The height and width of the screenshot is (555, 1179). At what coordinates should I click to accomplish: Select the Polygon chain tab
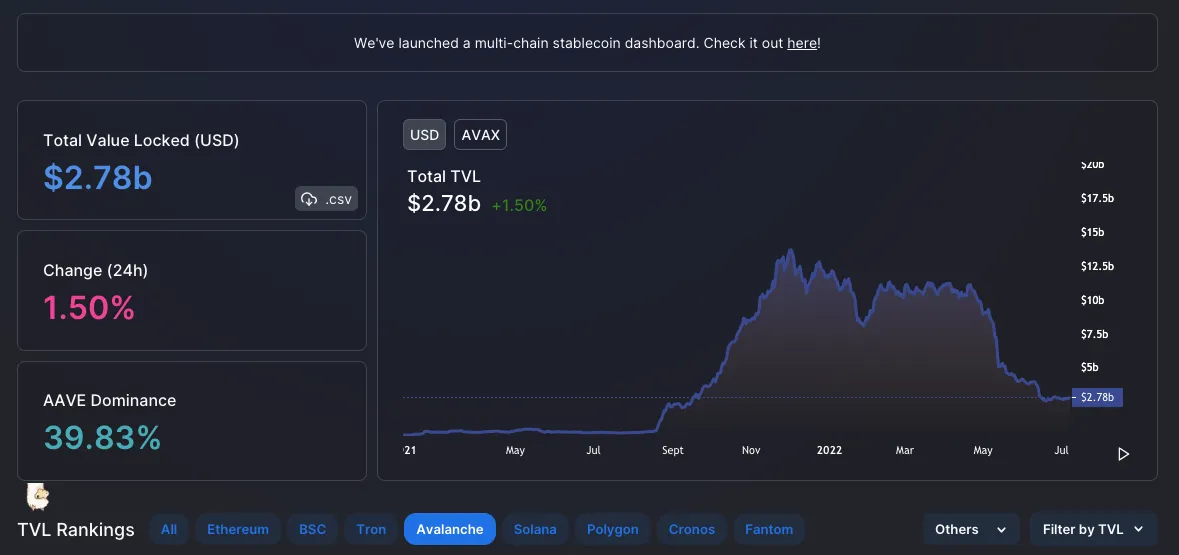[613, 529]
